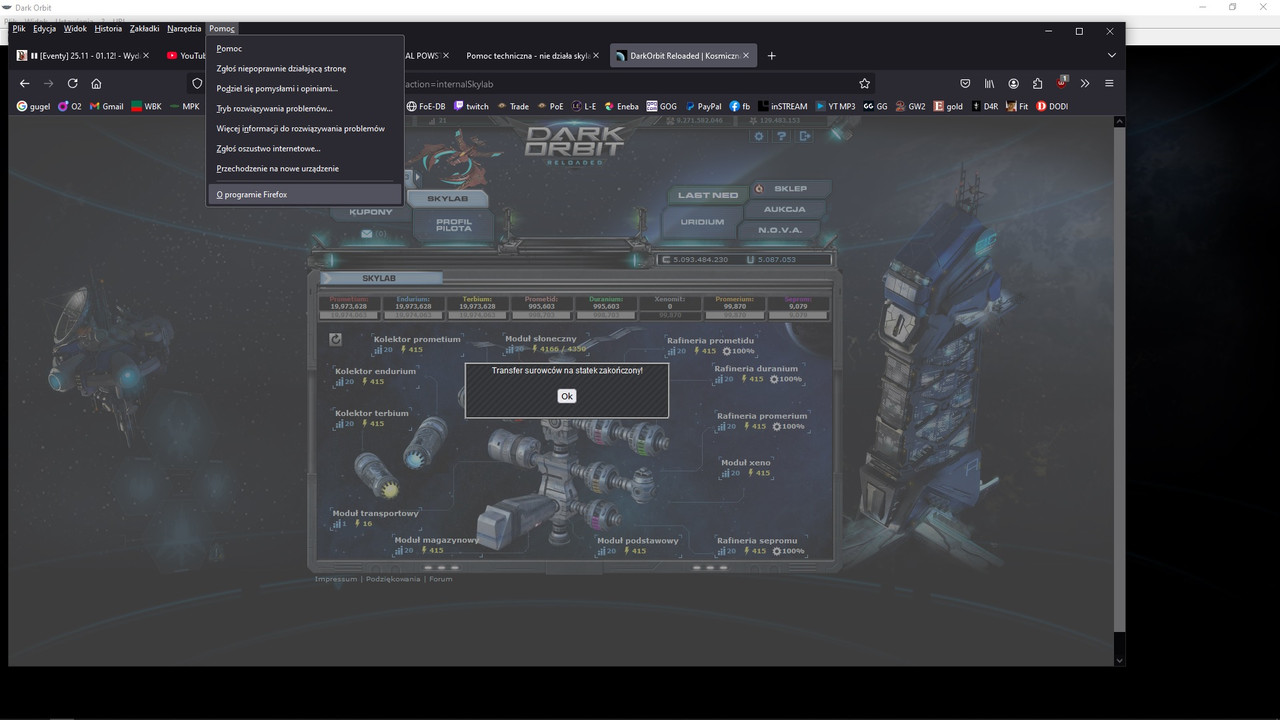
Task: Choose Tryb rozwiązywania problemów menu item
Action: (305, 108)
